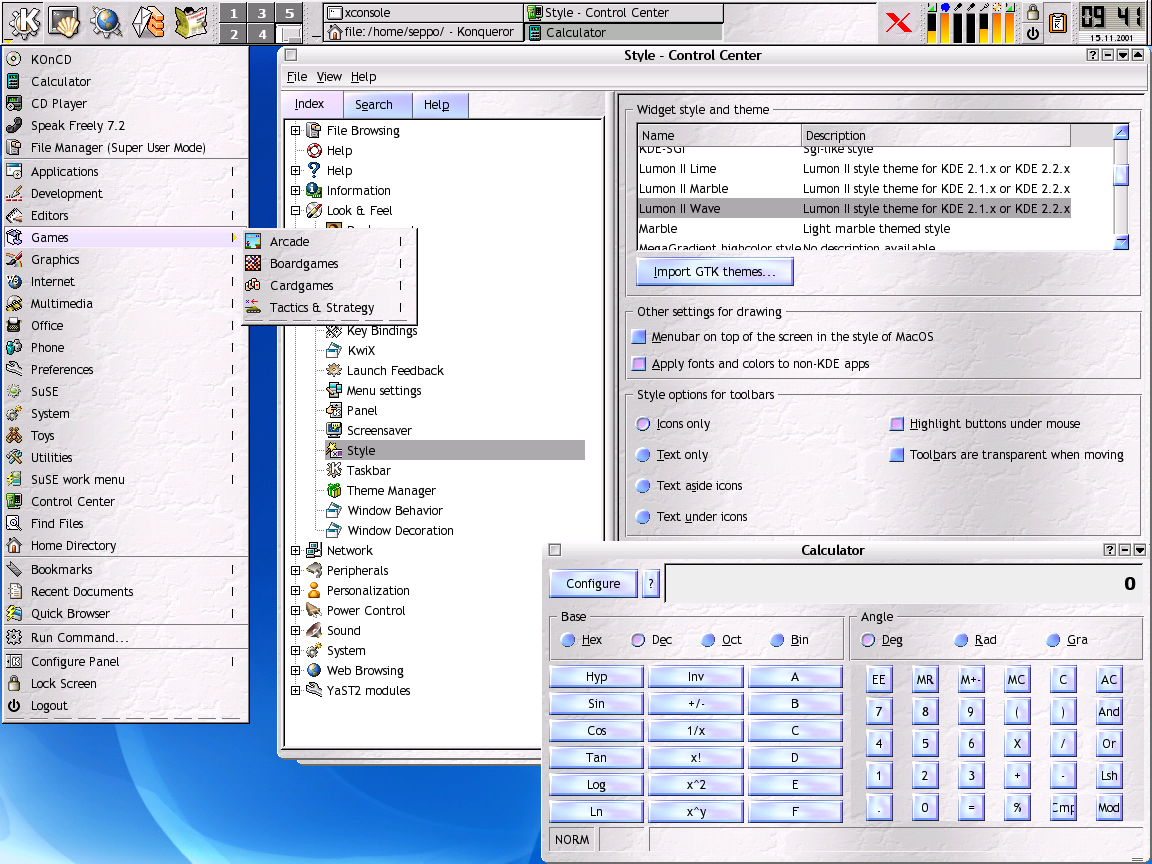The image size is (1152, 864).
Task: Open Cardgames submenu
Action: pyautogui.click(x=329, y=286)
